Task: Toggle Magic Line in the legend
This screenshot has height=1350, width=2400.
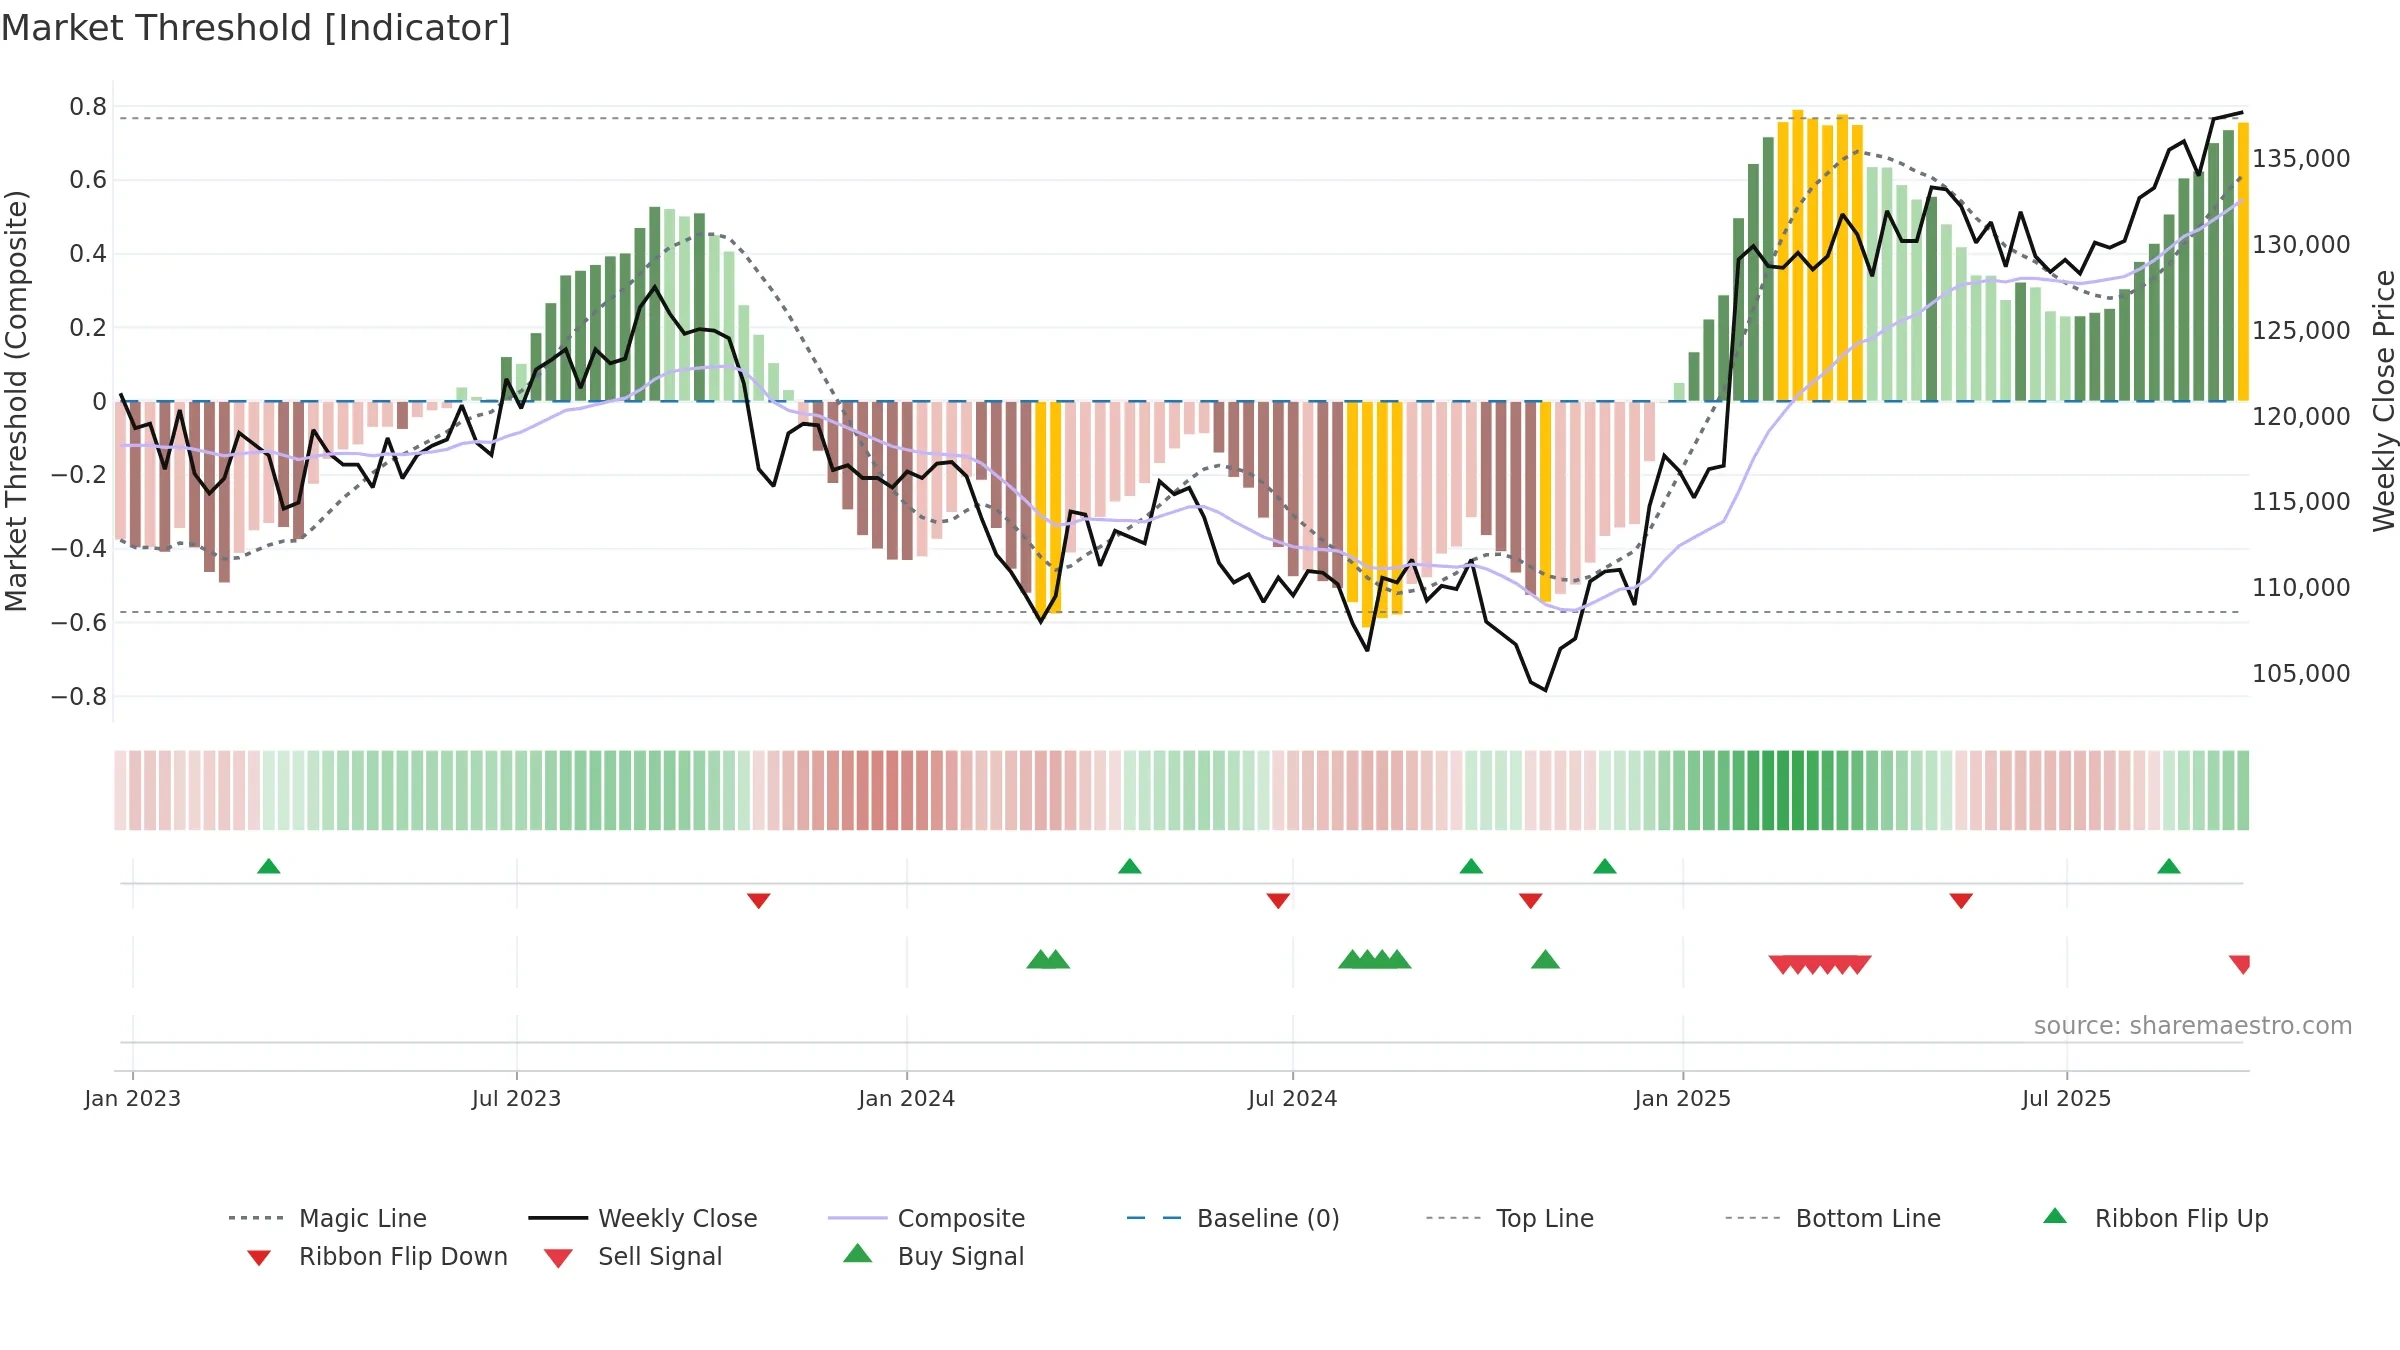Action: pyautogui.click(x=328, y=1218)
